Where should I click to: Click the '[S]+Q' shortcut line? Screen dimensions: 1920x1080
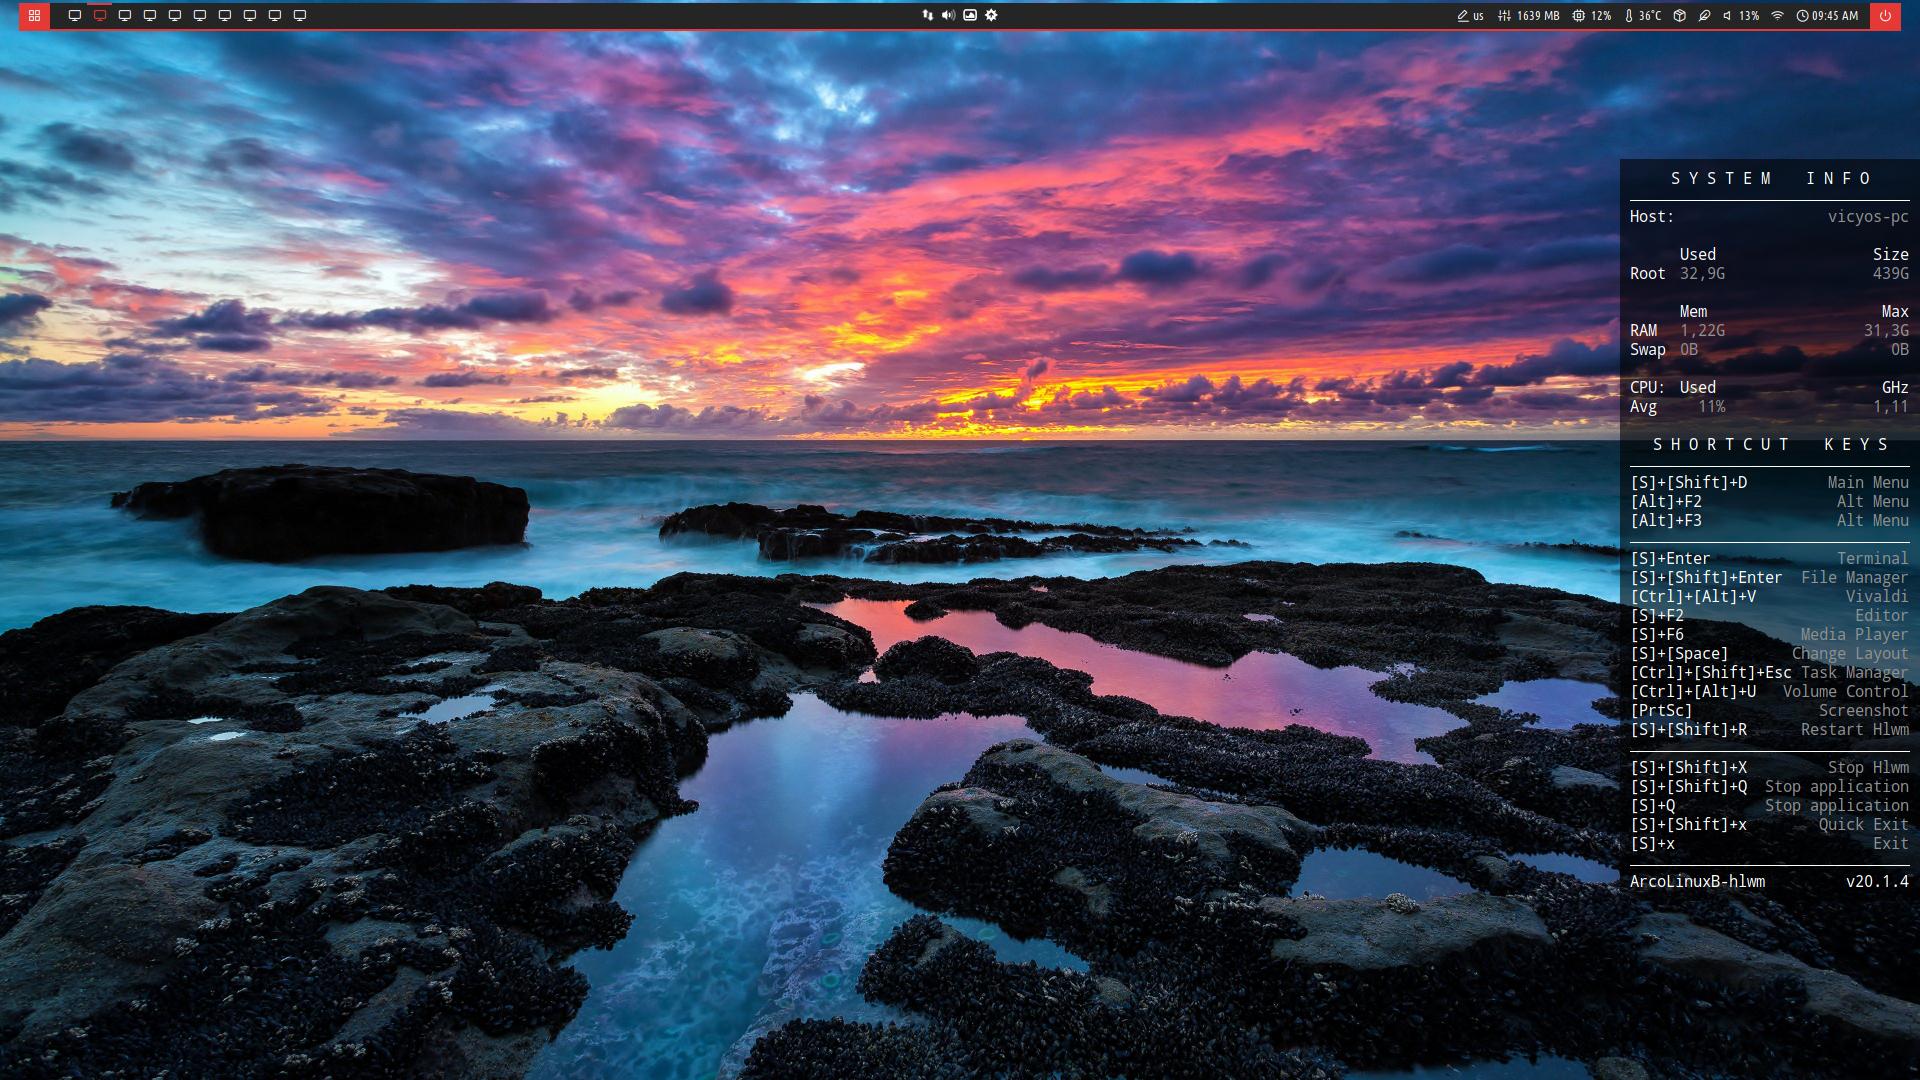pos(1769,805)
